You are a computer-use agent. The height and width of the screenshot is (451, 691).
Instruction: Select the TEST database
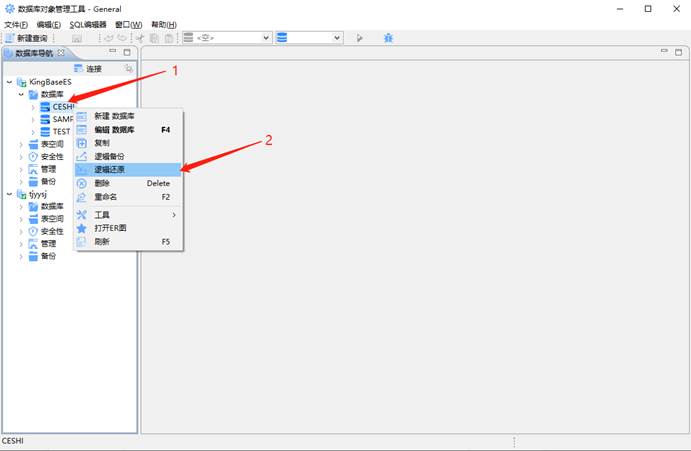[x=61, y=131]
